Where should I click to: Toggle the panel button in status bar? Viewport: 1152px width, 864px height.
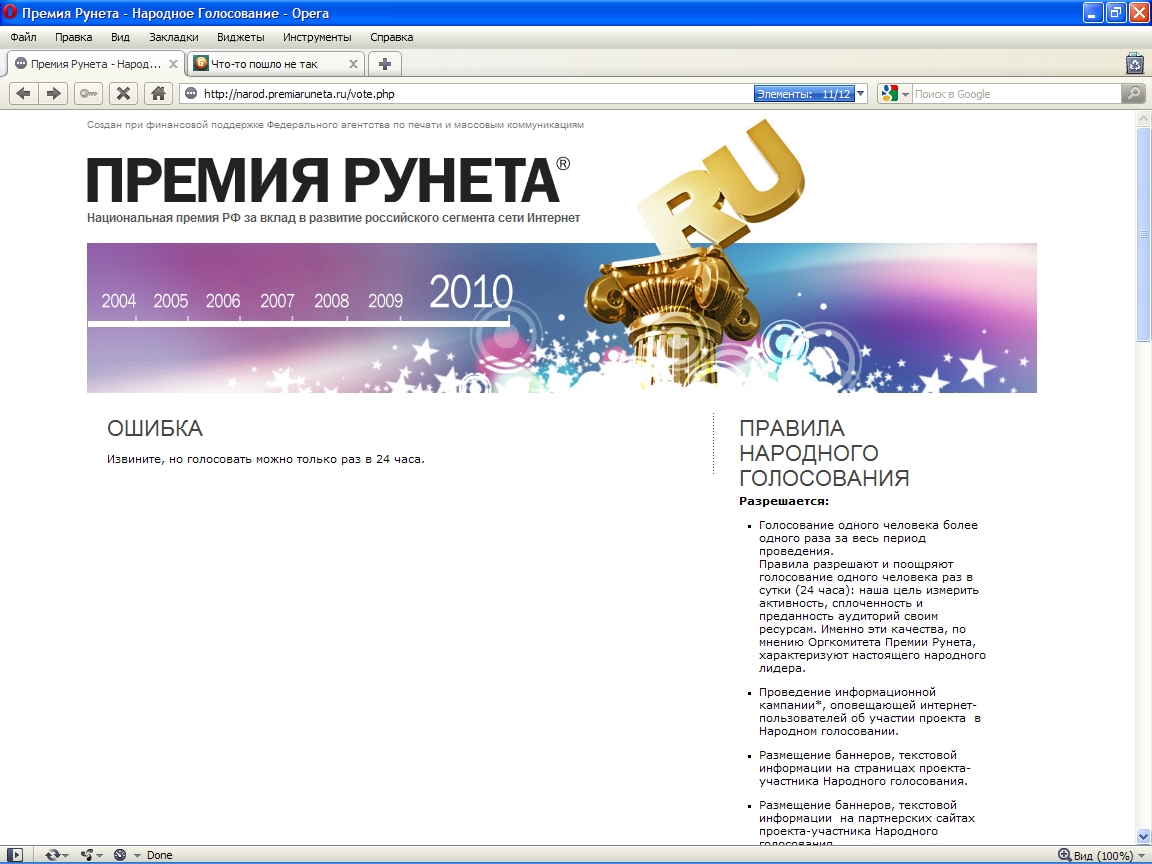click(15, 854)
